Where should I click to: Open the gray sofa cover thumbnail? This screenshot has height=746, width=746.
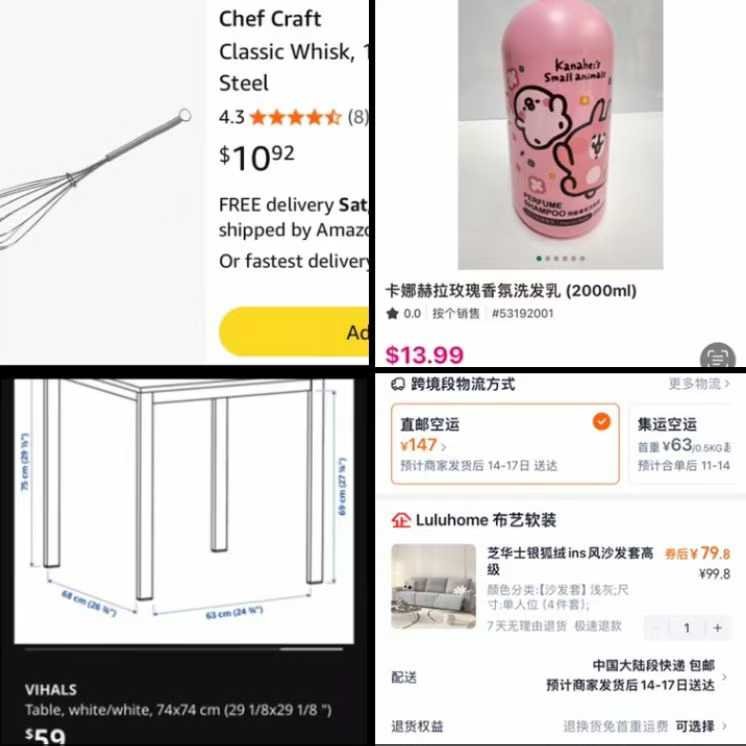pyautogui.click(x=433, y=586)
